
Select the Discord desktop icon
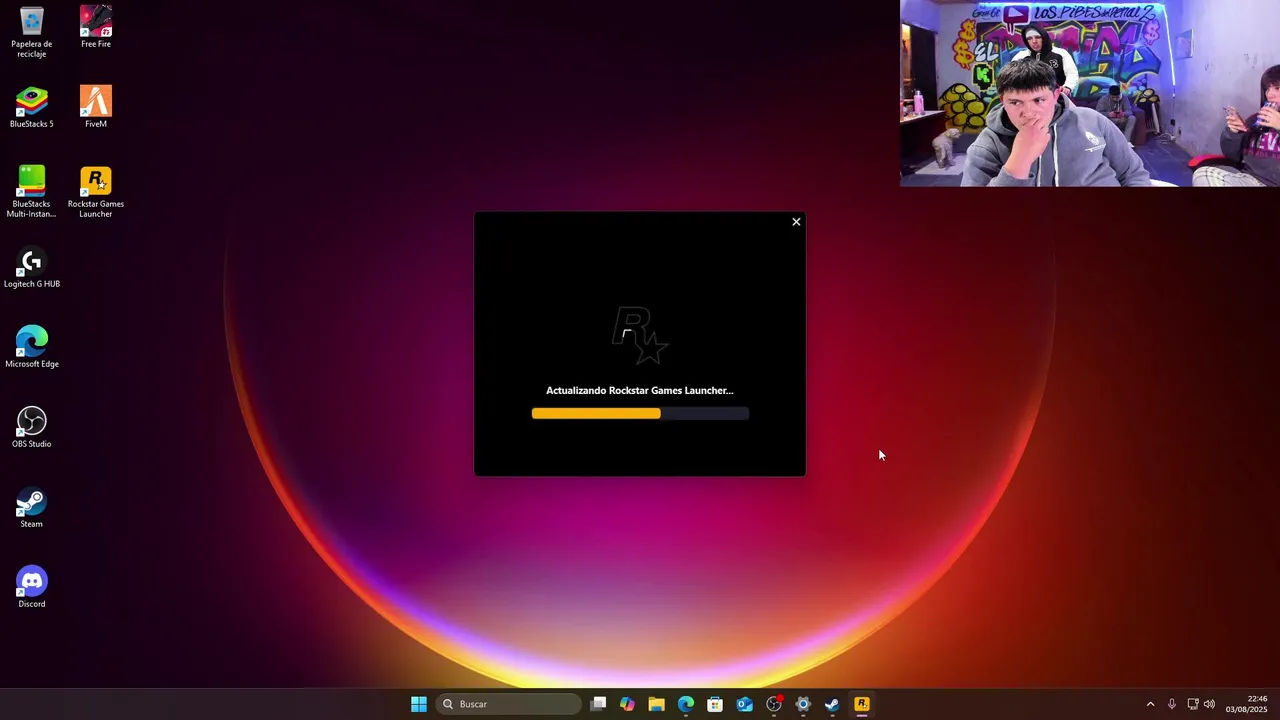32,587
